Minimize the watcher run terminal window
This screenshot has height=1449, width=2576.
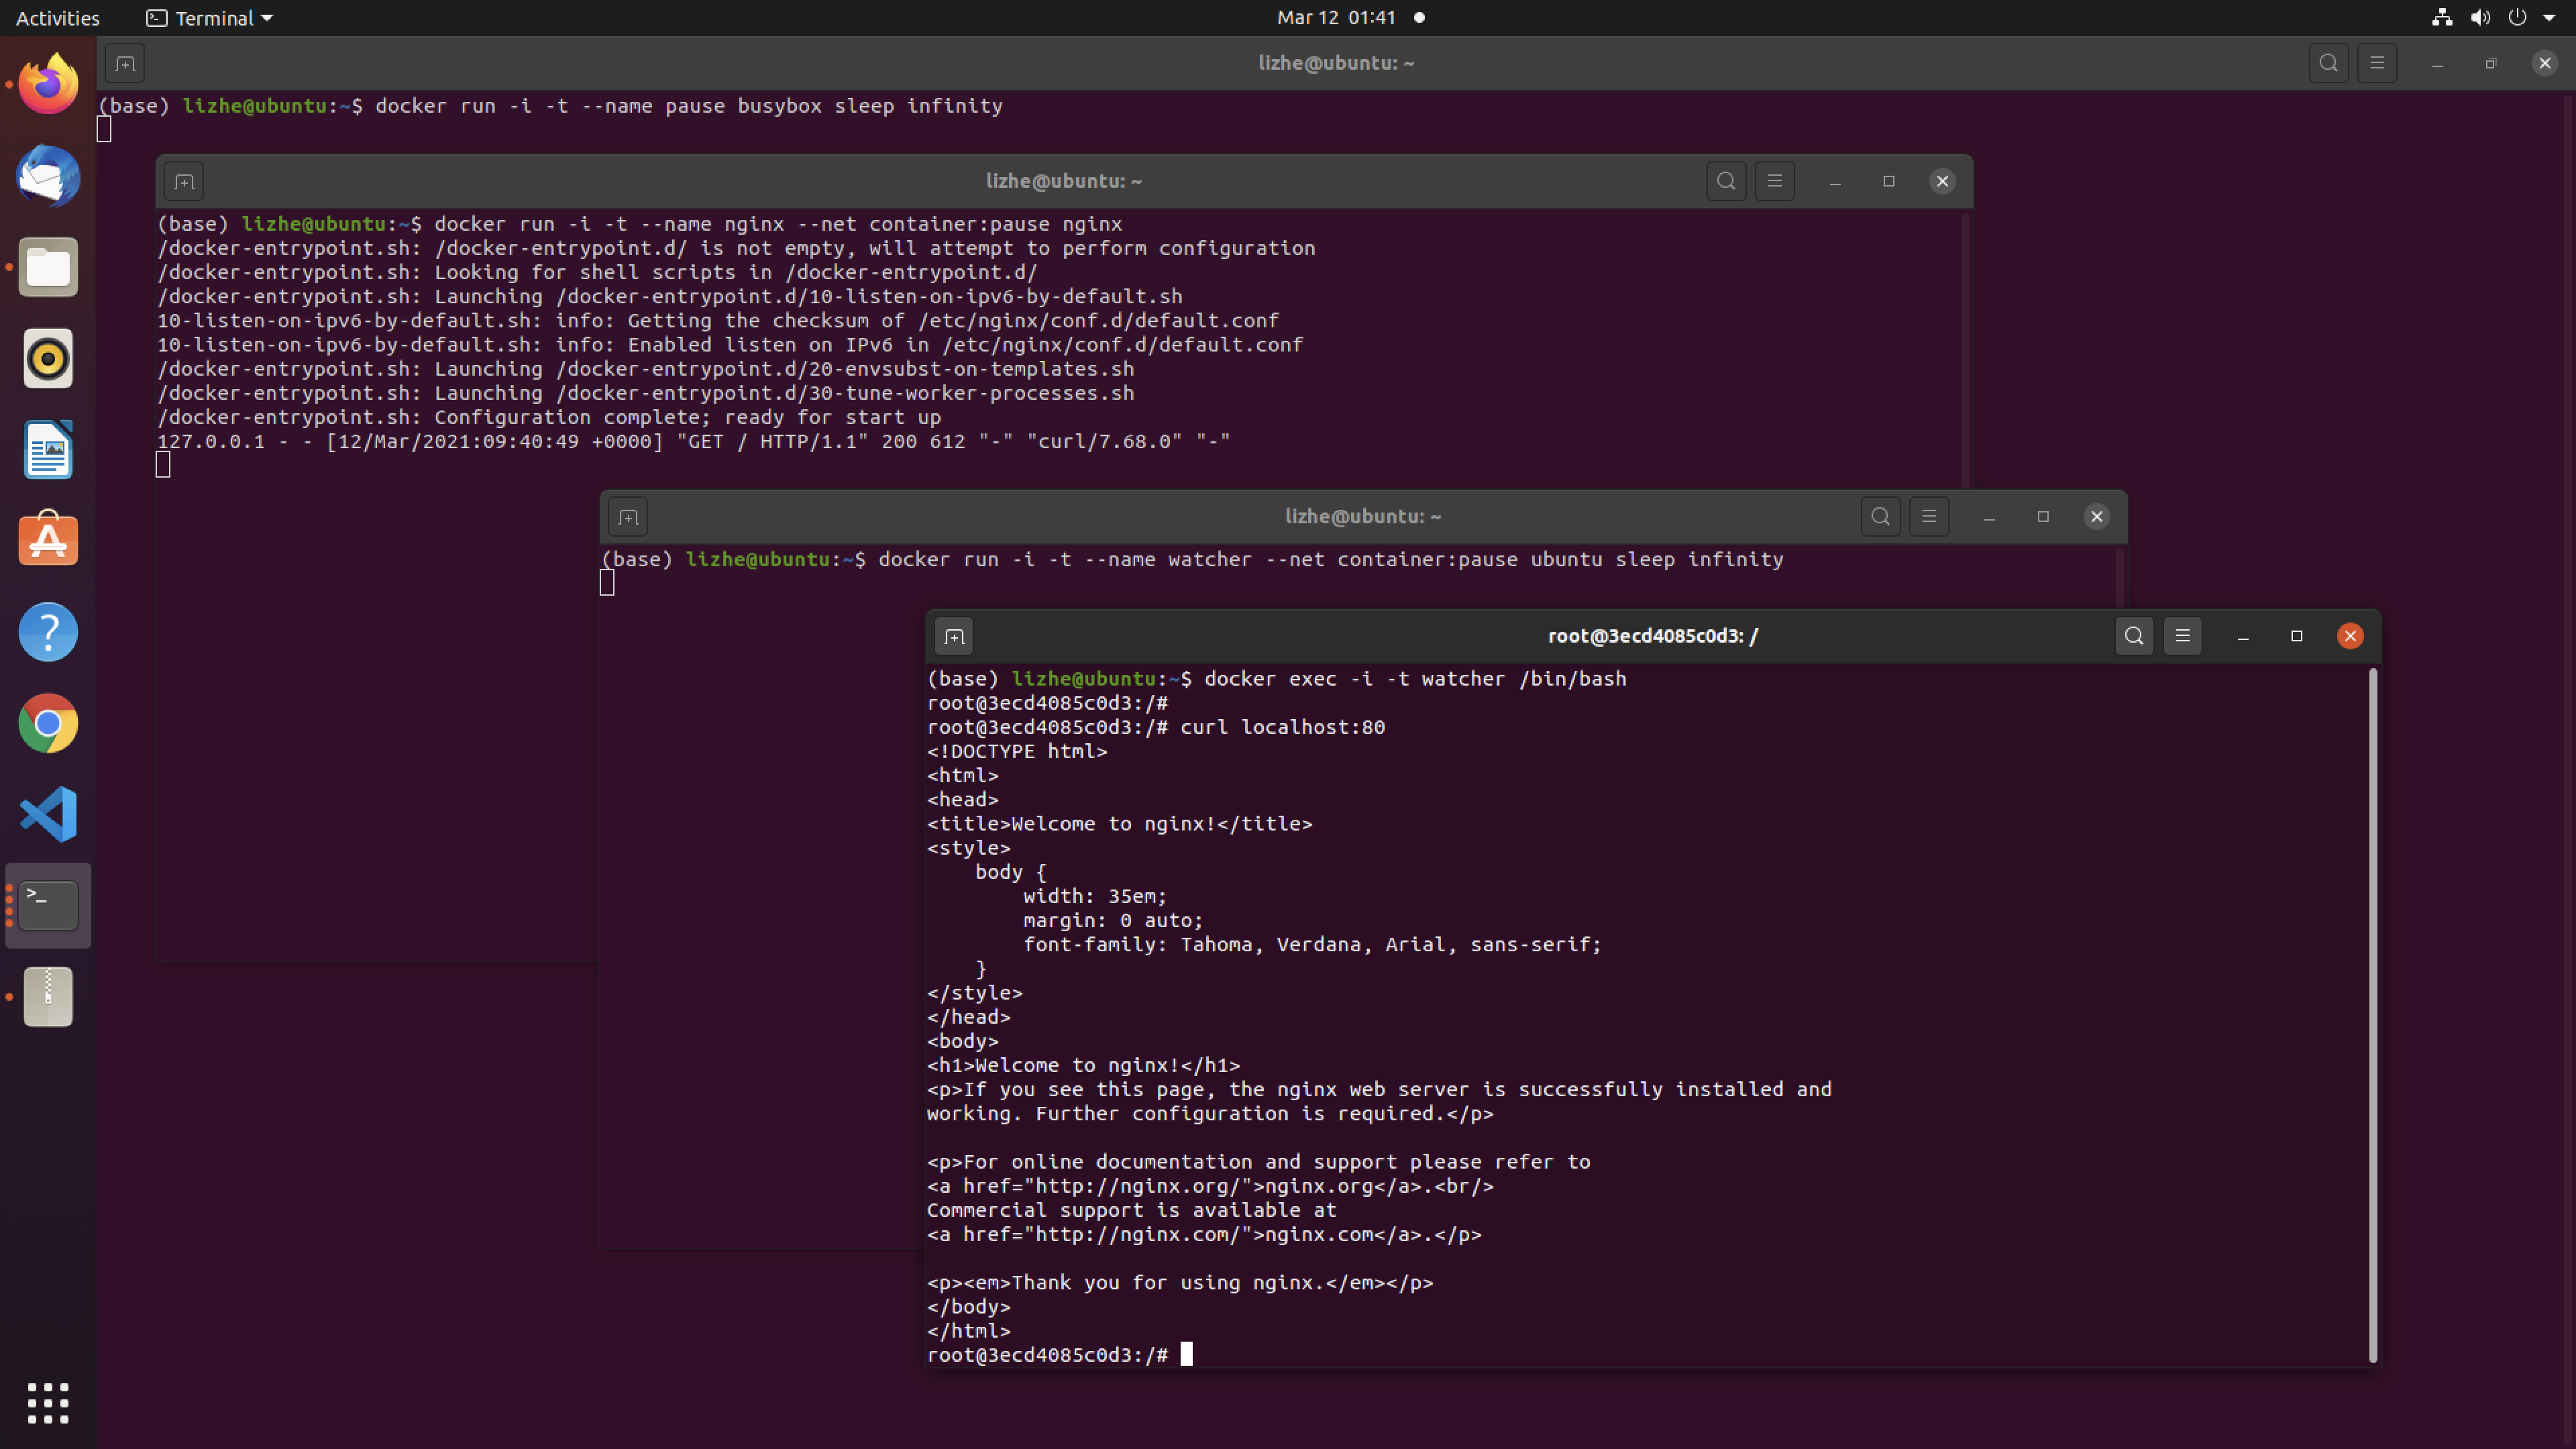click(1989, 517)
